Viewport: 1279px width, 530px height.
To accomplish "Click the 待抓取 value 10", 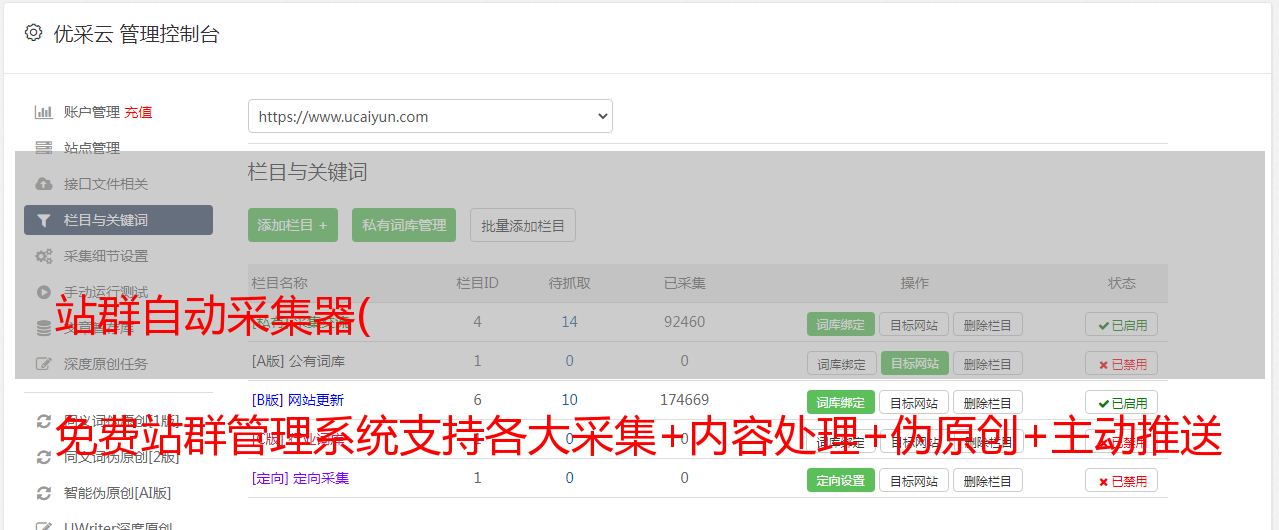I will (569, 400).
